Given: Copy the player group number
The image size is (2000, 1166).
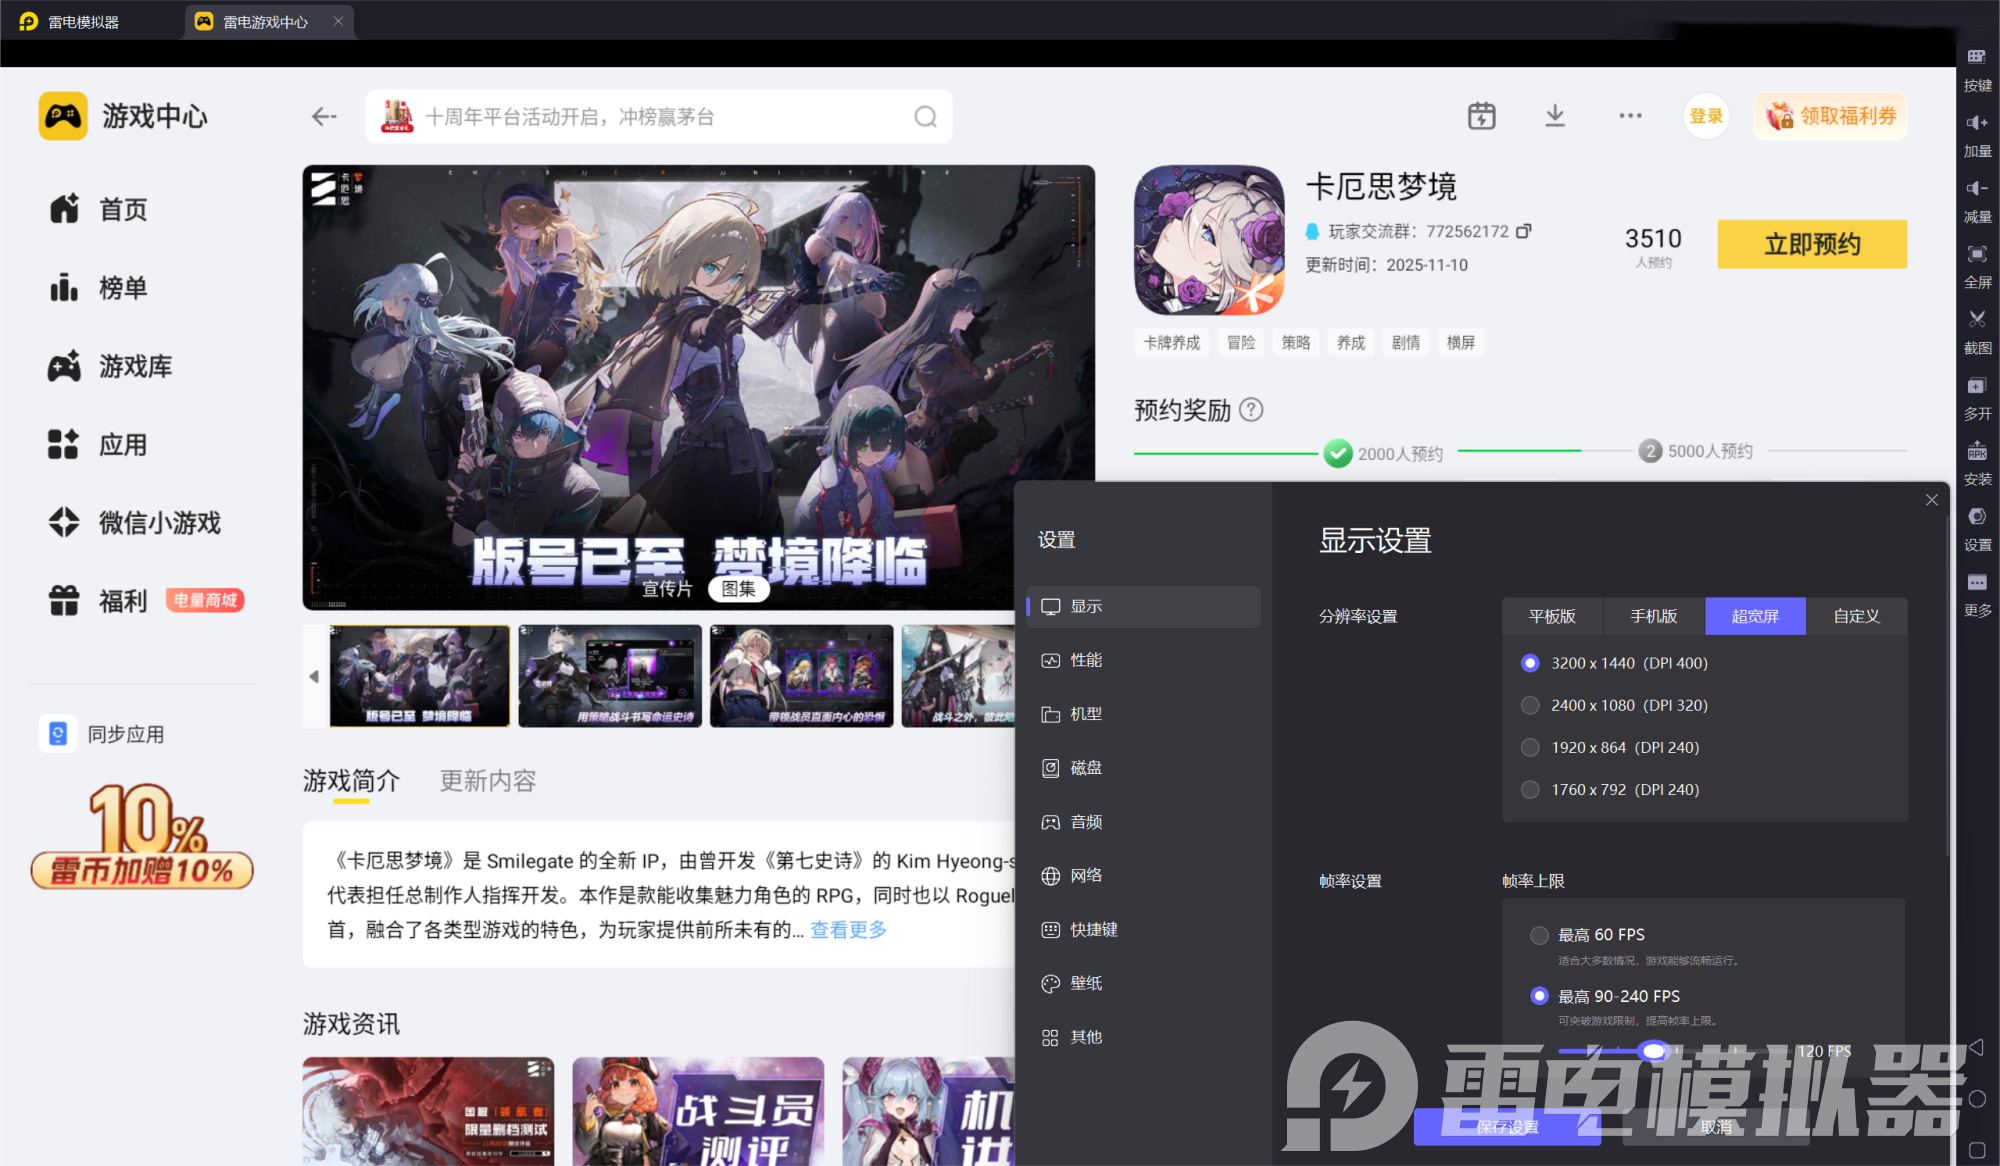Looking at the screenshot, I should click(x=1524, y=231).
